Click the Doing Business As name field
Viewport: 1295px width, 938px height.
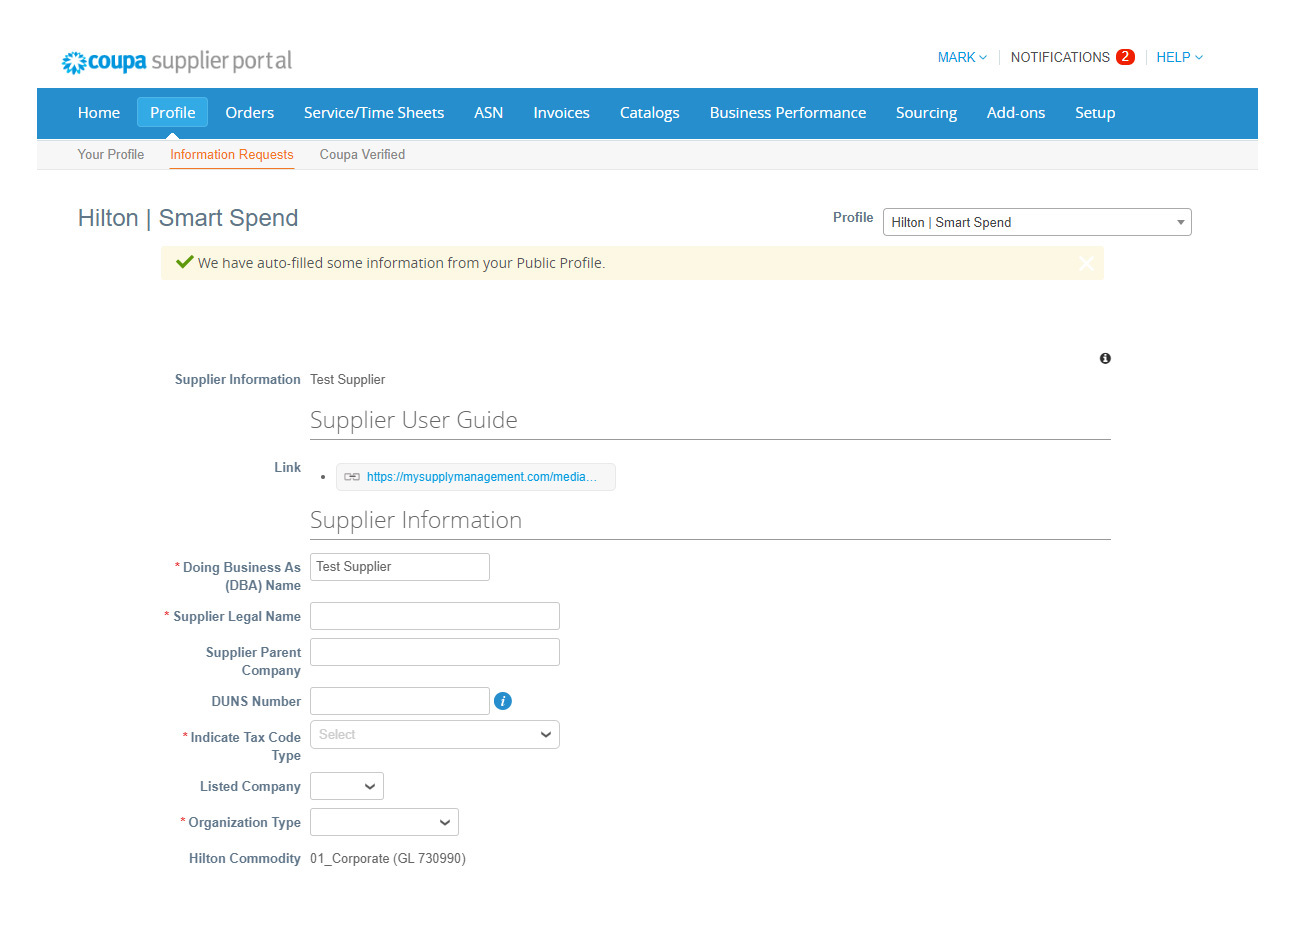point(399,567)
